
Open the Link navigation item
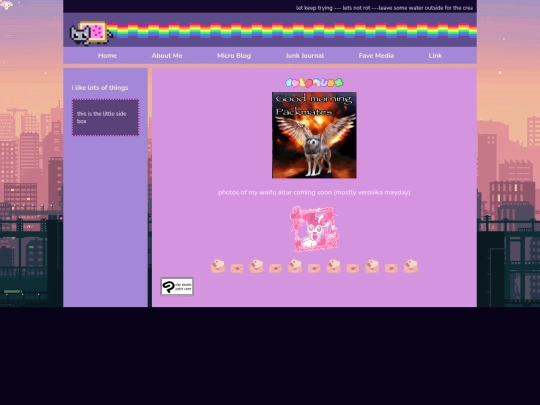pyautogui.click(x=435, y=55)
